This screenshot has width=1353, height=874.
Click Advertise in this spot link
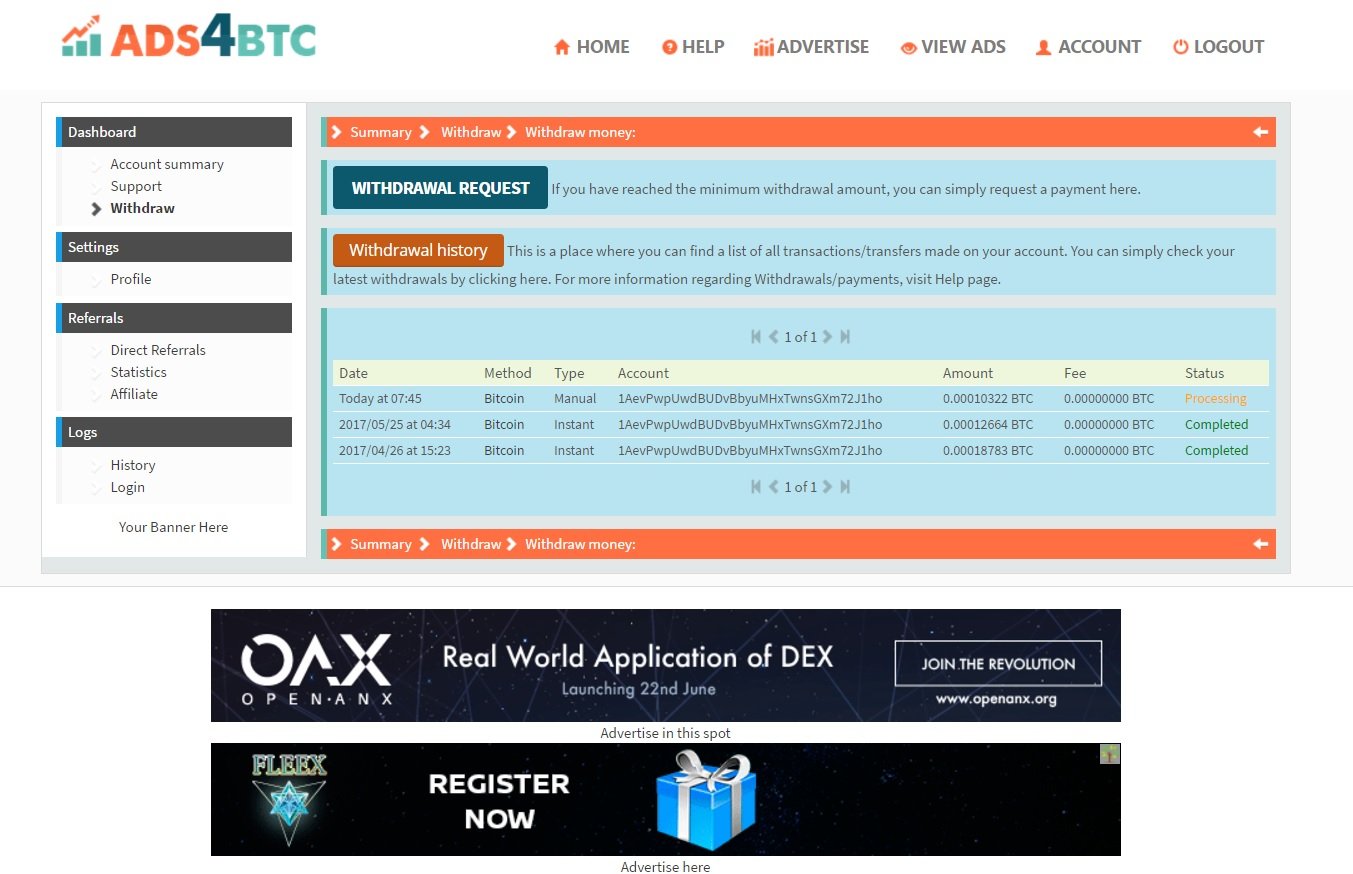(666, 733)
